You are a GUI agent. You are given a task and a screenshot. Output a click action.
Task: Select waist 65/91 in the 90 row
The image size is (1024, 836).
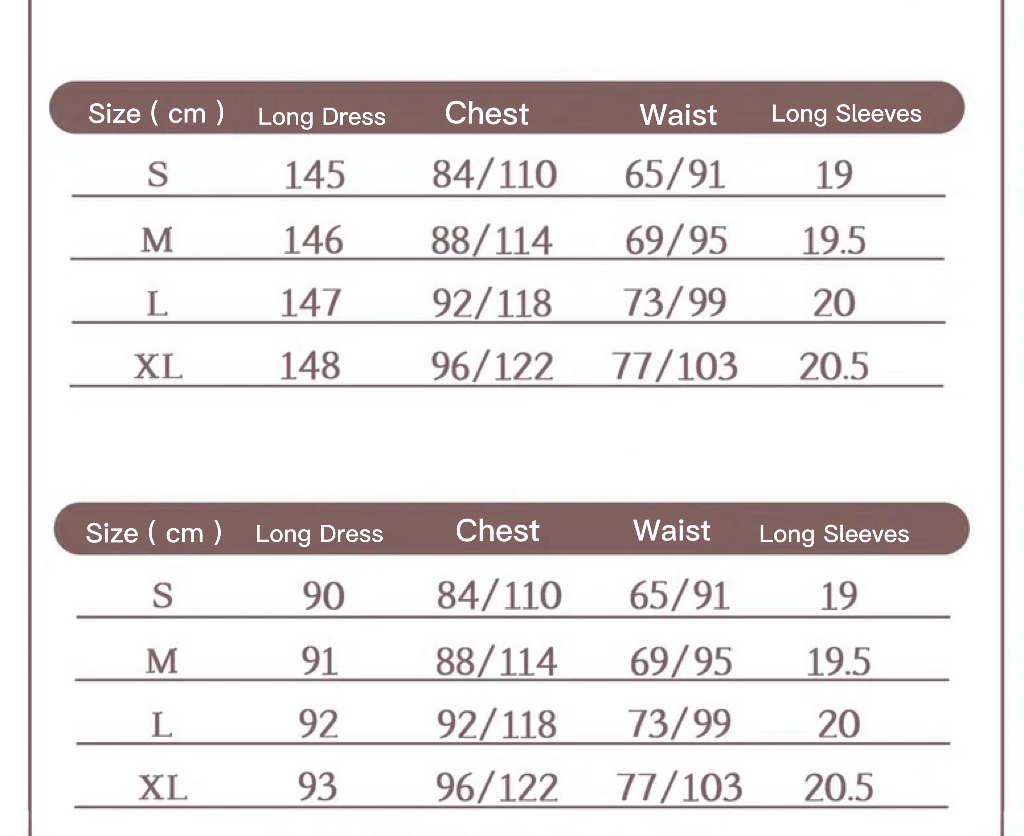pyautogui.click(x=679, y=597)
